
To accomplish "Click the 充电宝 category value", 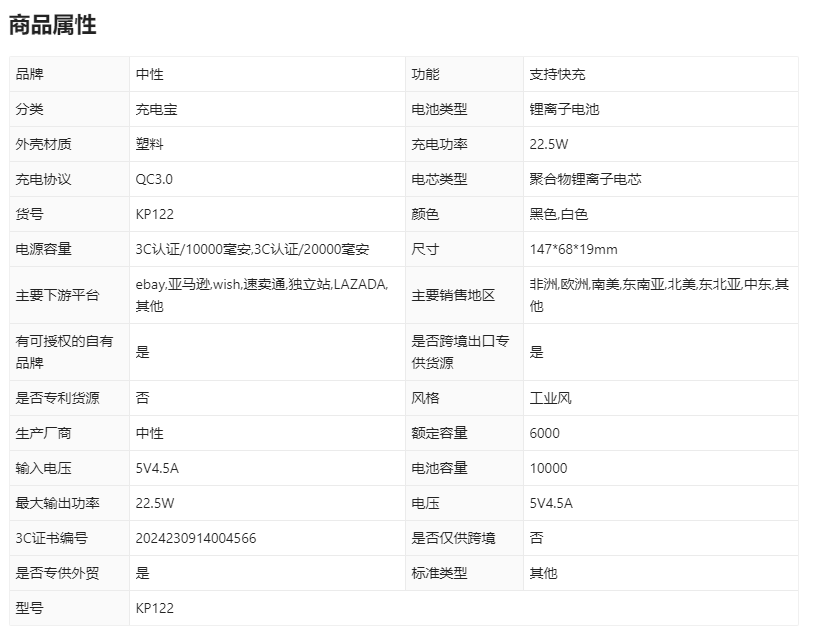I will pyautogui.click(x=156, y=109).
